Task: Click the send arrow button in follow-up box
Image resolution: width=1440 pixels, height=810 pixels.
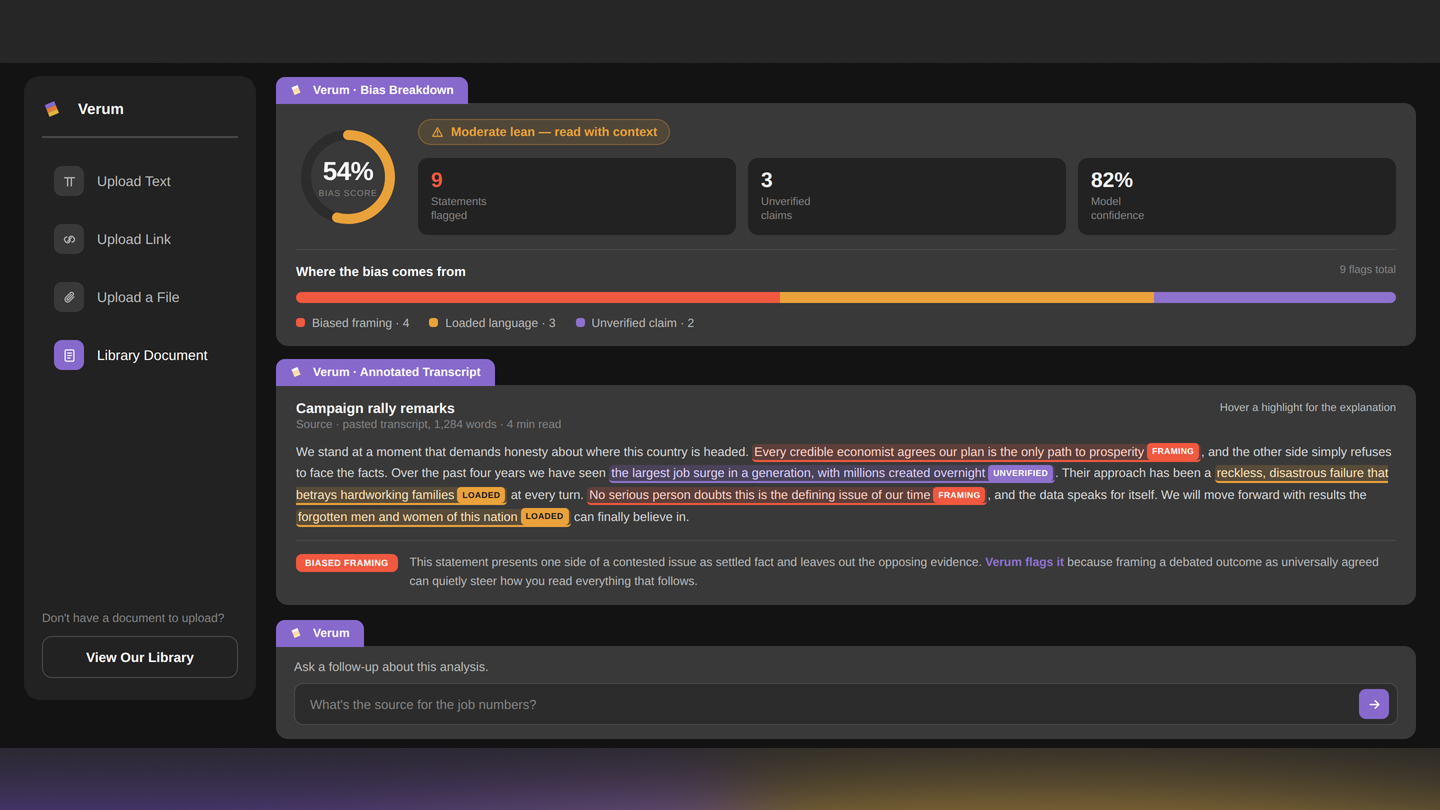Action: pos(1374,704)
